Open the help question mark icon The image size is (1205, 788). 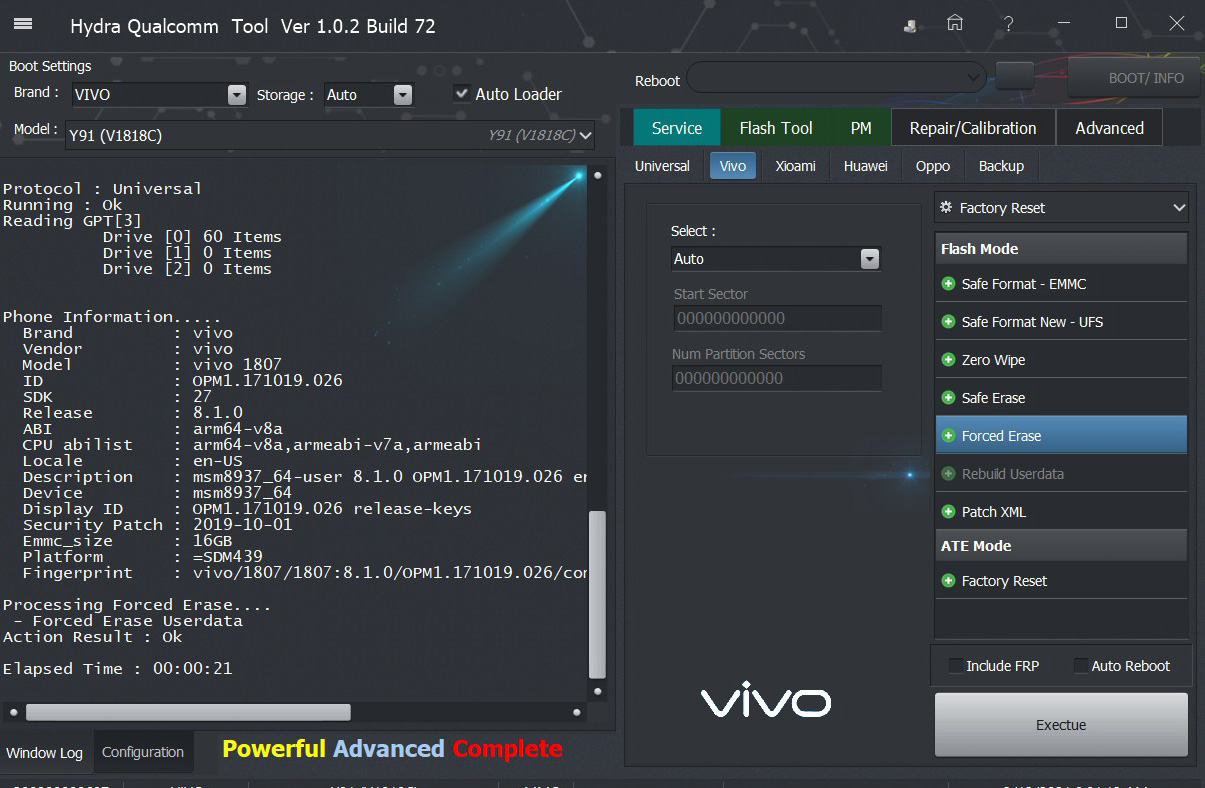point(1010,23)
